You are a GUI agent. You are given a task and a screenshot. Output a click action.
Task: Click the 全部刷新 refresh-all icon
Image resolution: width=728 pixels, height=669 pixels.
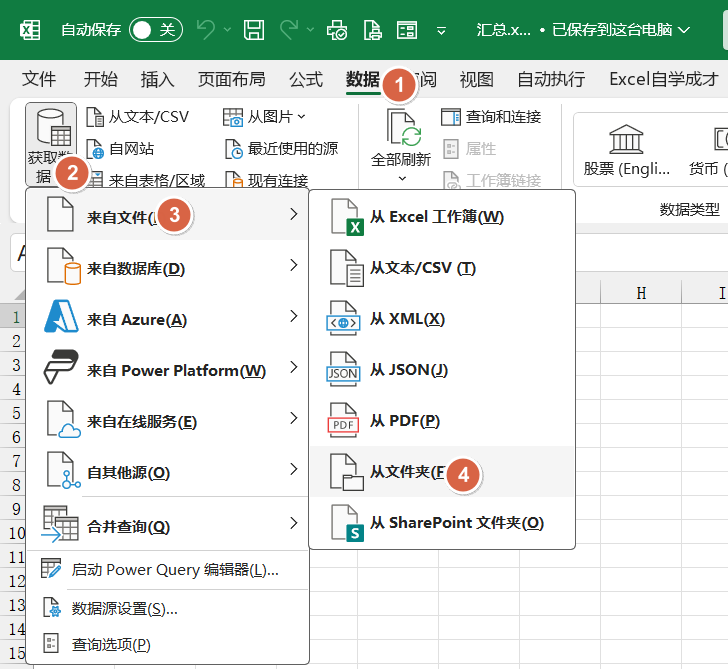click(x=401, y=130)
